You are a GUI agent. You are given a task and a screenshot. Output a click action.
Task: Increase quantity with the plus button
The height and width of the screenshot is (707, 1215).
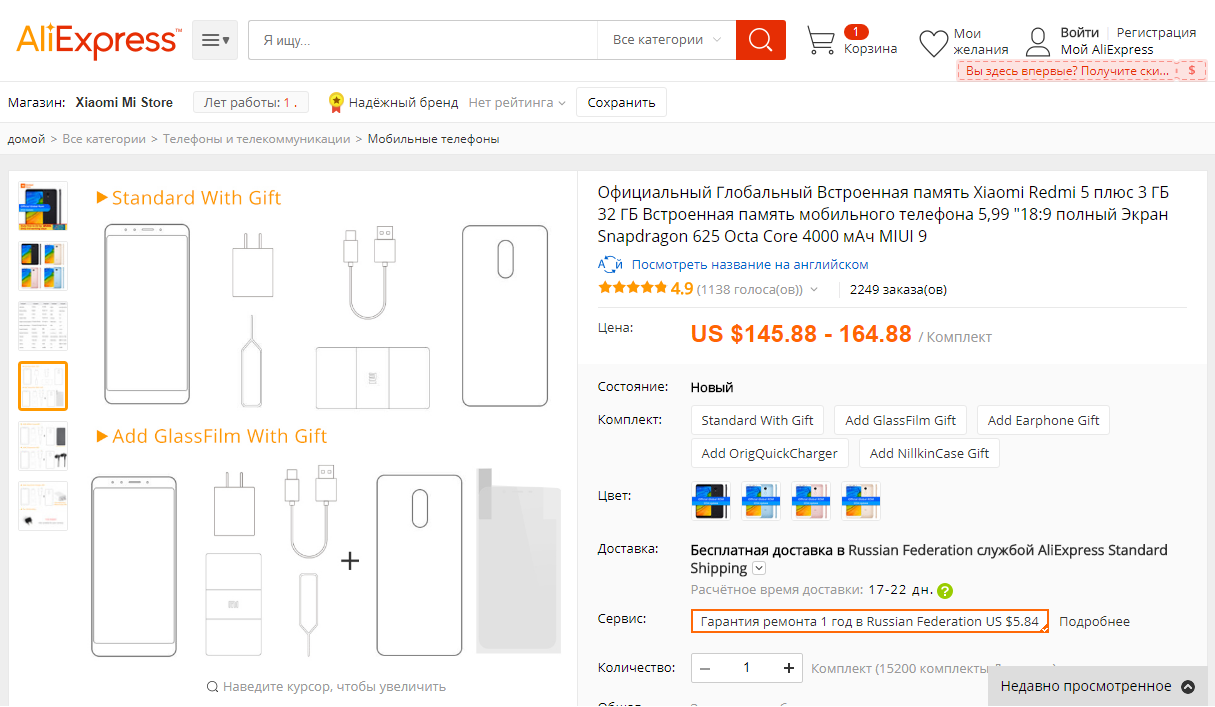pyautogui.click(x=789, y=668)
